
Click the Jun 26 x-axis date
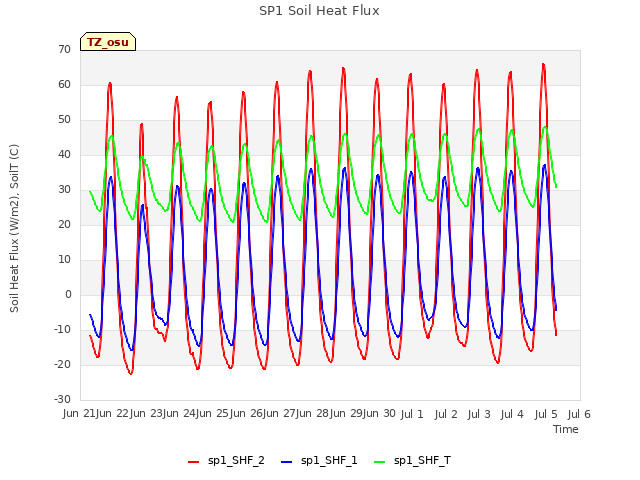pyautogui.click(x=246, y=414)
